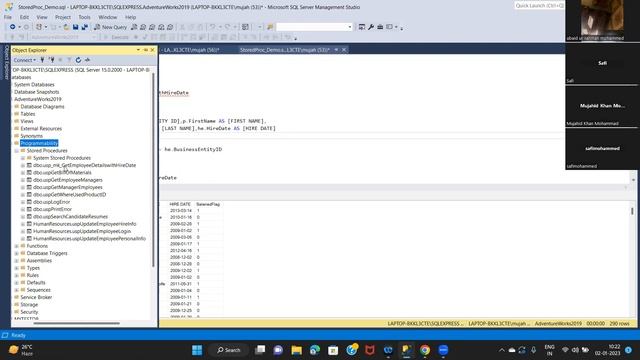
Task: Select the Tables folder in Object Explorer
Action: click(28, 114)
